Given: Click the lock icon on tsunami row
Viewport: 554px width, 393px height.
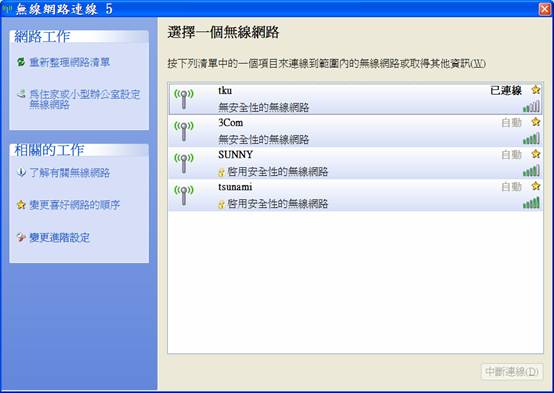Looking at the screenshot, I should coord(221,204).
